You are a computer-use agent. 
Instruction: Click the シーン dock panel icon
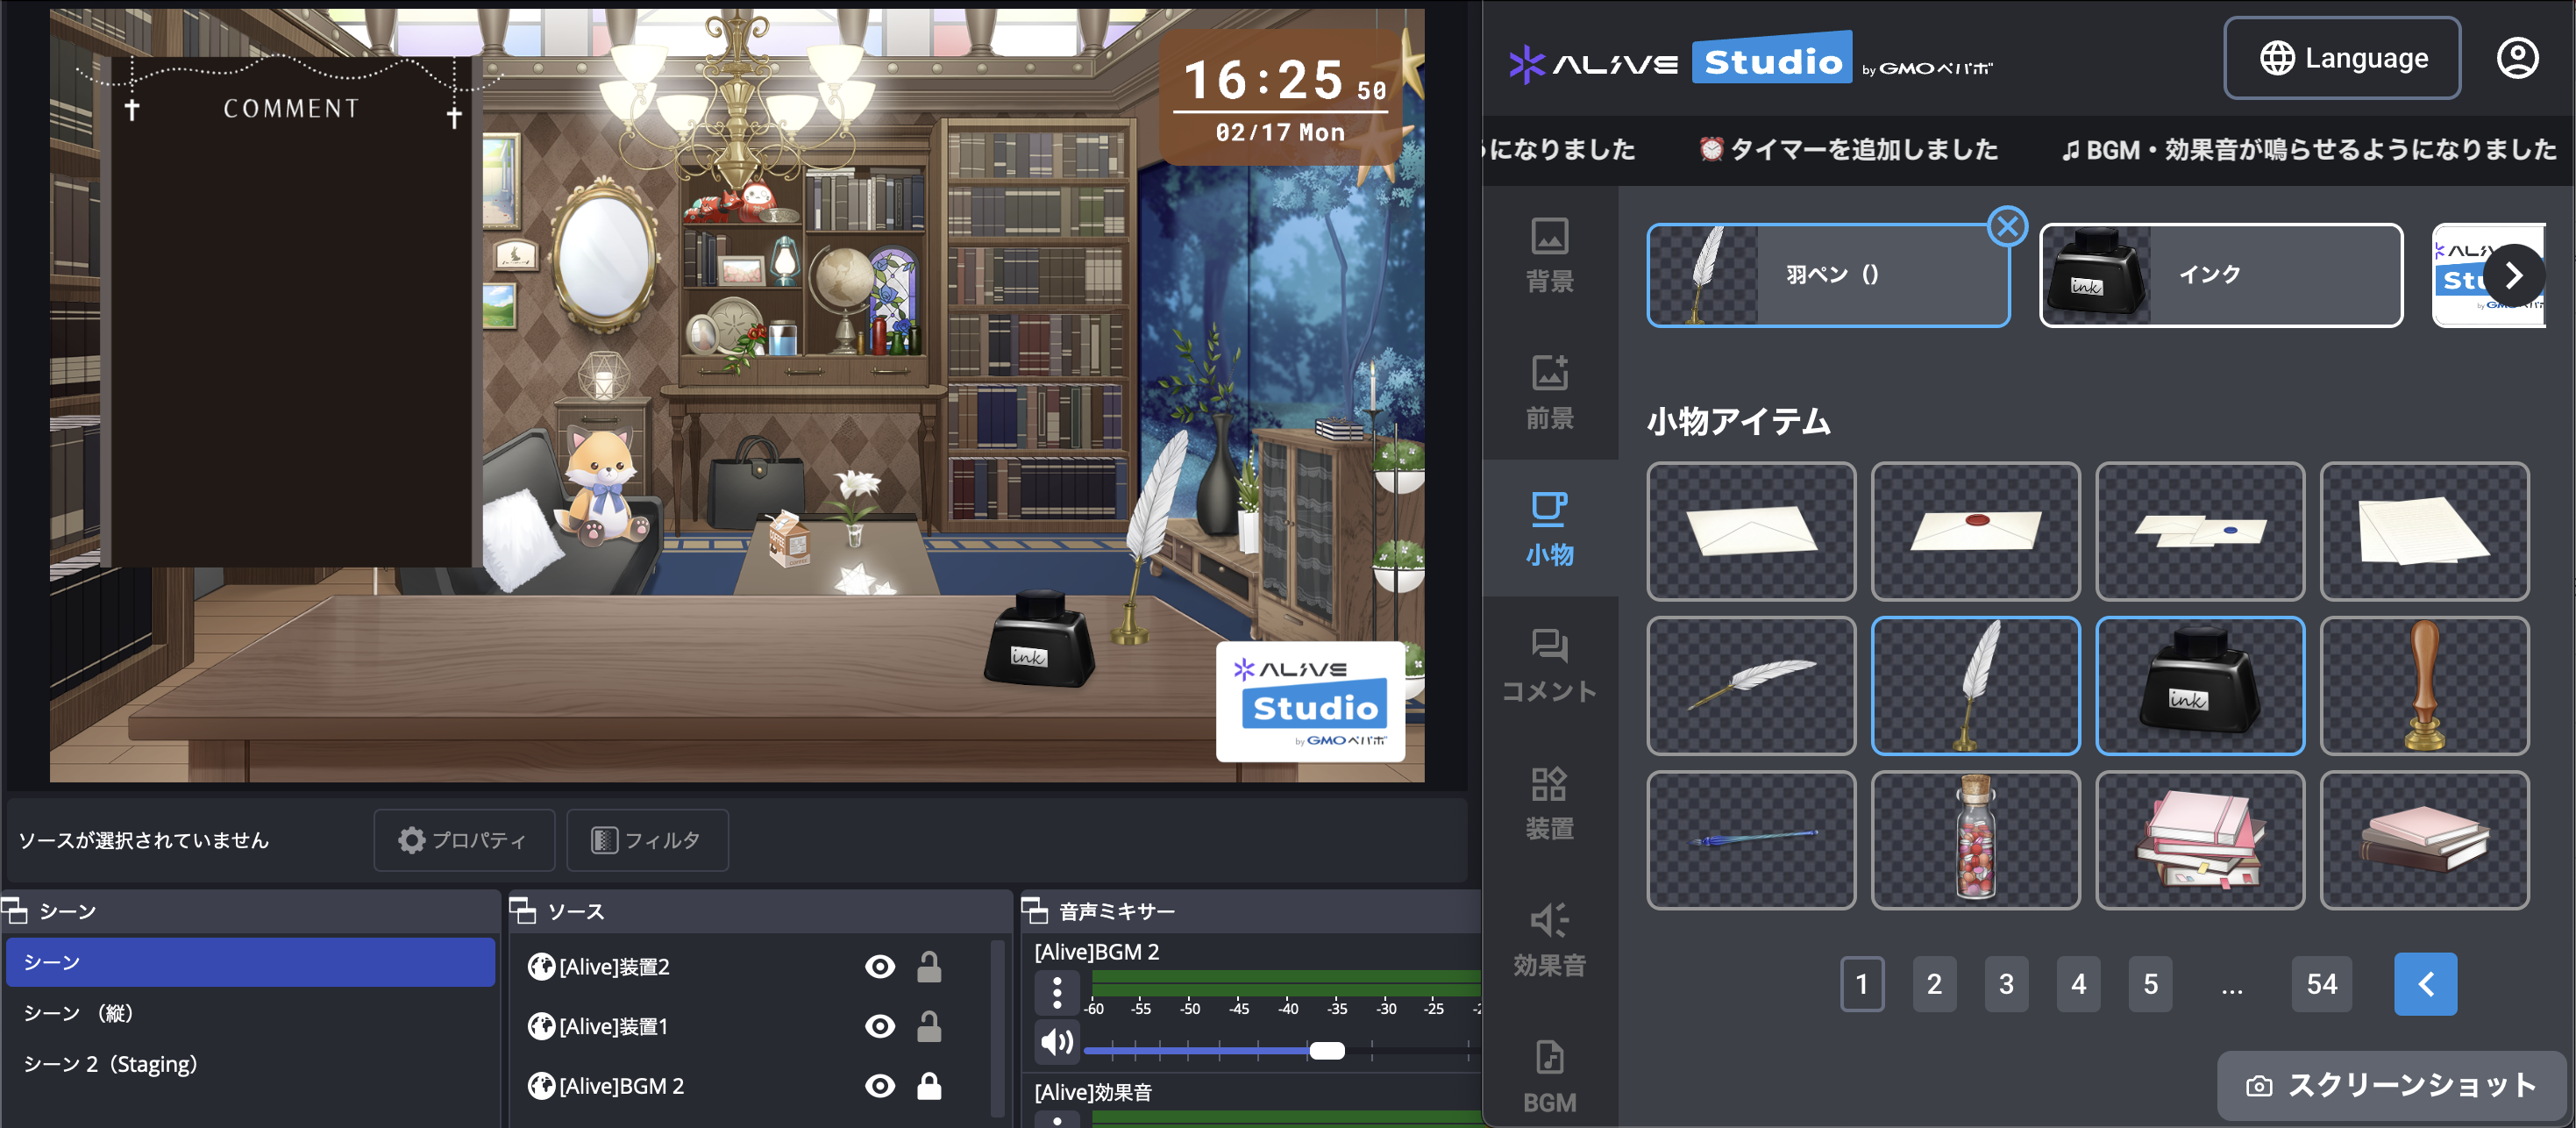point(15,911)
